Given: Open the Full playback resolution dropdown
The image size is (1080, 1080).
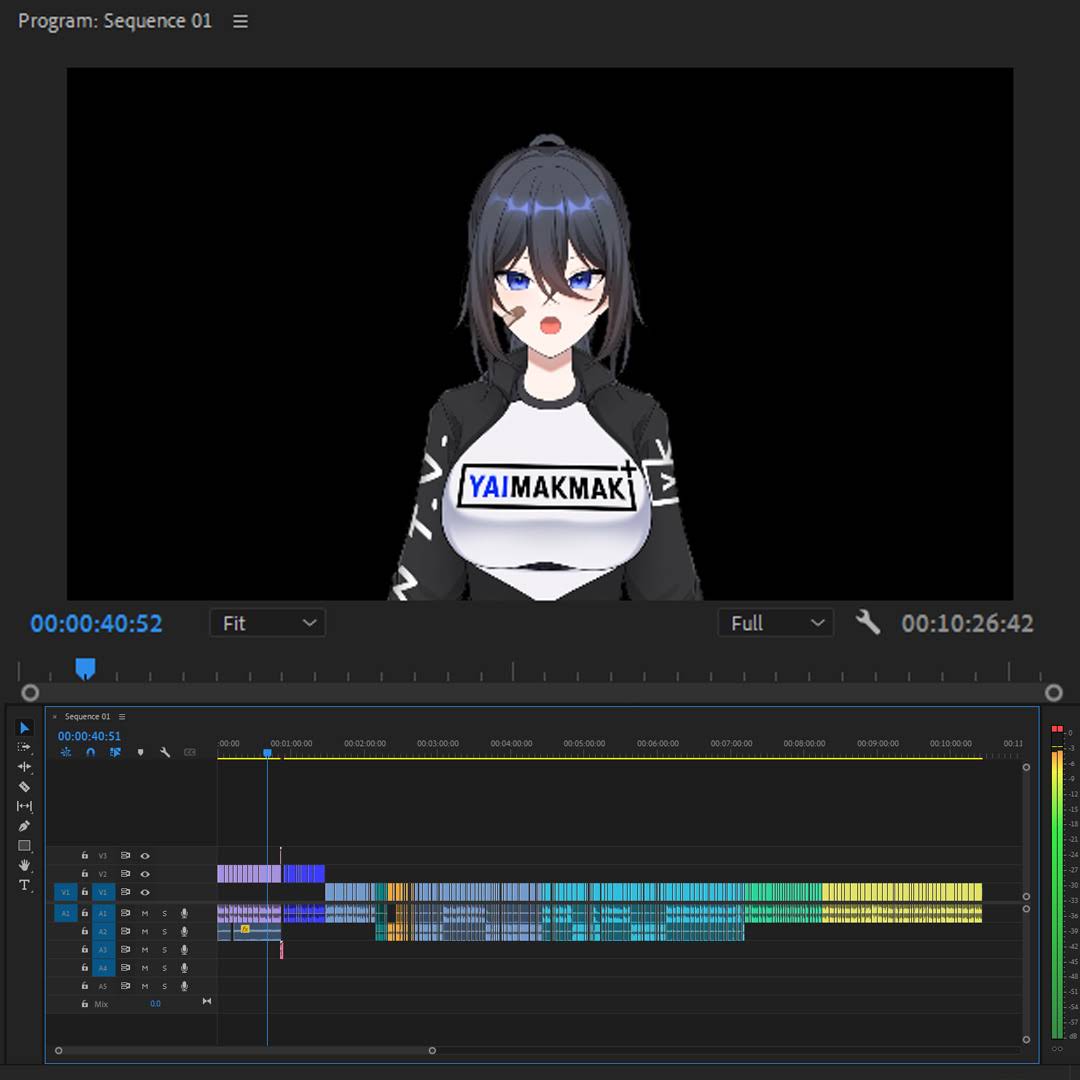Looking at the screenshot, I should 775,623.
